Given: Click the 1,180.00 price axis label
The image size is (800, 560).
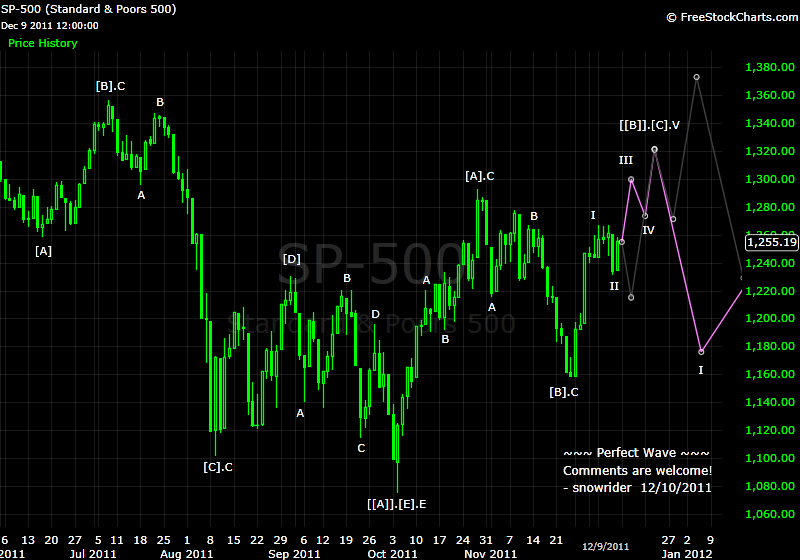Looking at the screenshot, I should point(770,346).
